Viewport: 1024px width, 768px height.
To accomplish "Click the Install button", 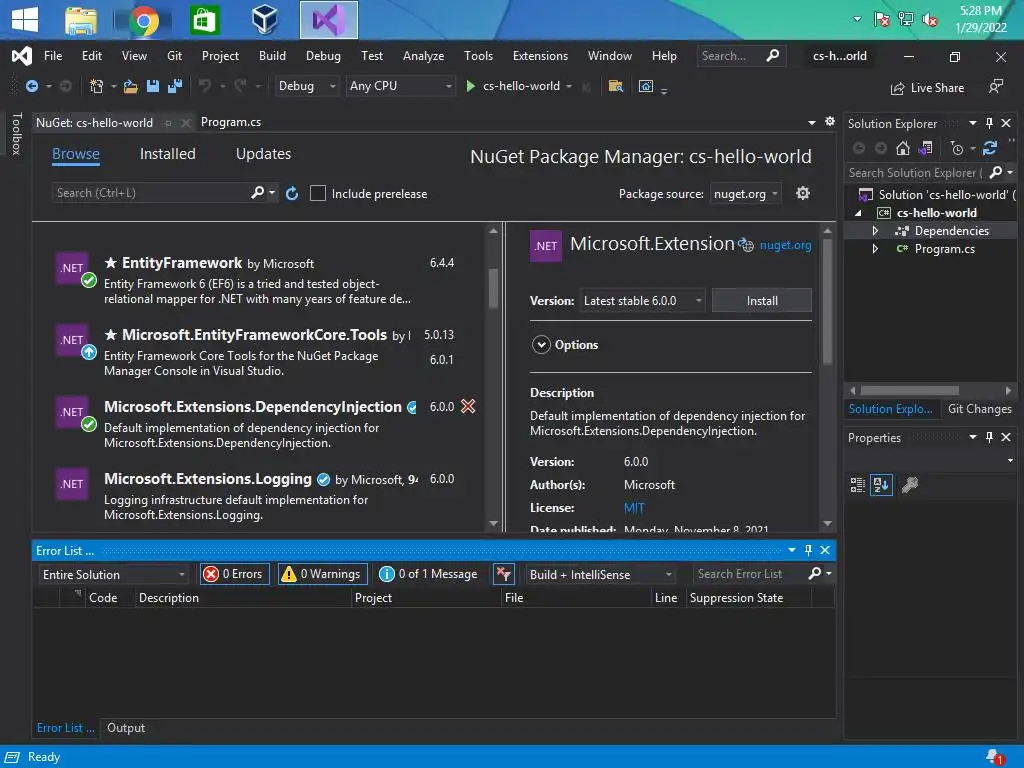I will pos(761,300).
